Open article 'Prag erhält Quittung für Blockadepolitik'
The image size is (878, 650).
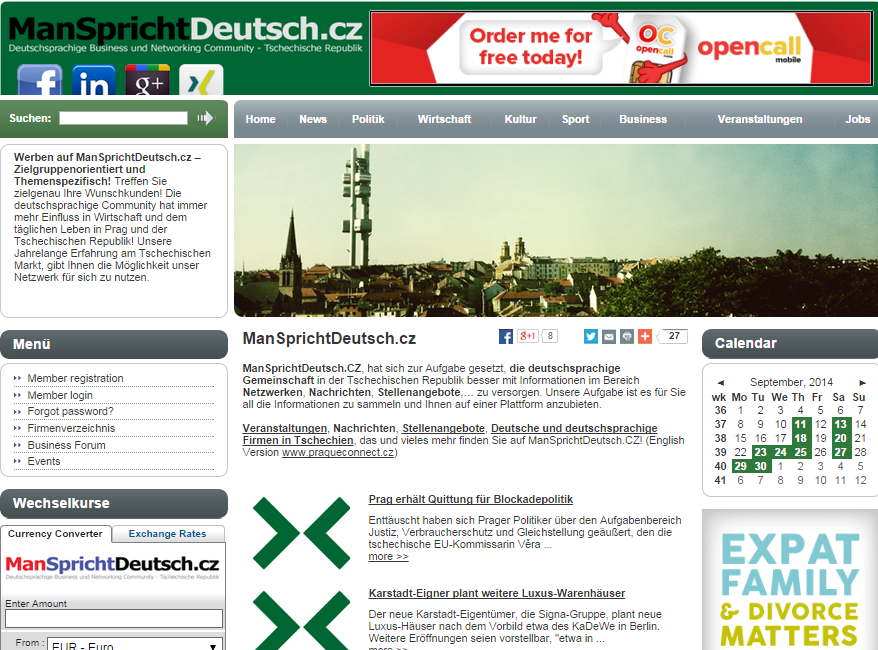point(470,499)
